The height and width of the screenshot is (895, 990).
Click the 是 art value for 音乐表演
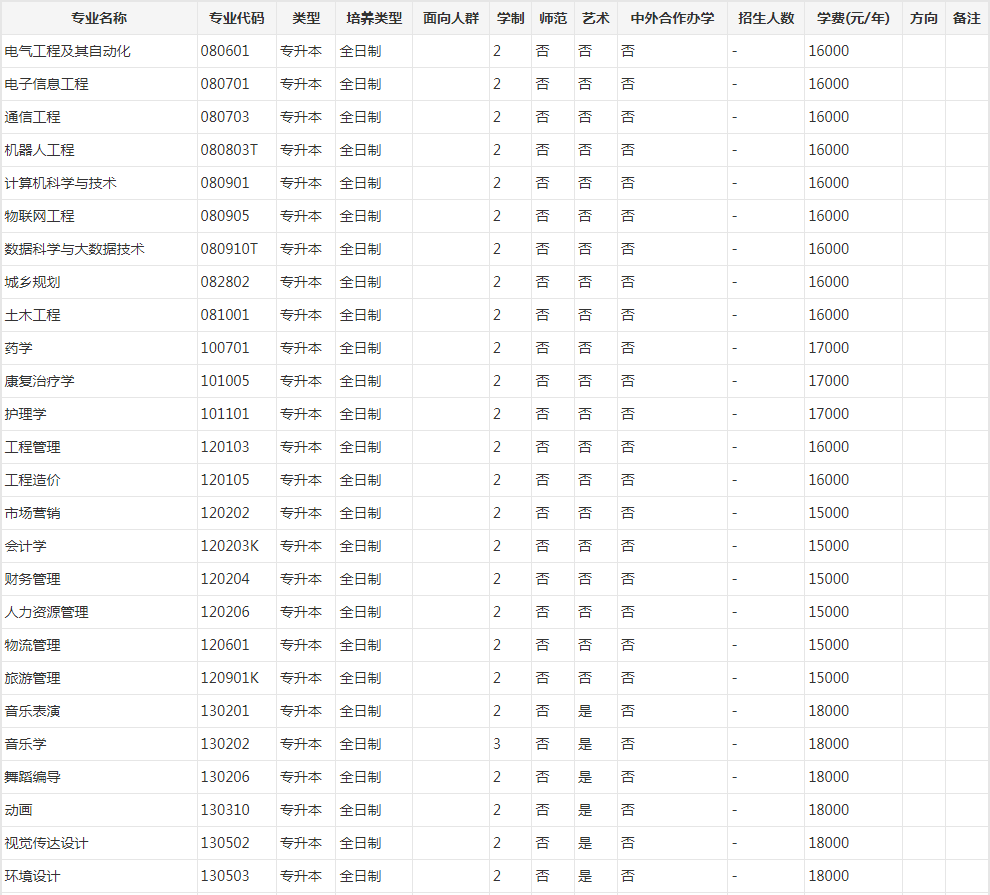tap(585, 711)
